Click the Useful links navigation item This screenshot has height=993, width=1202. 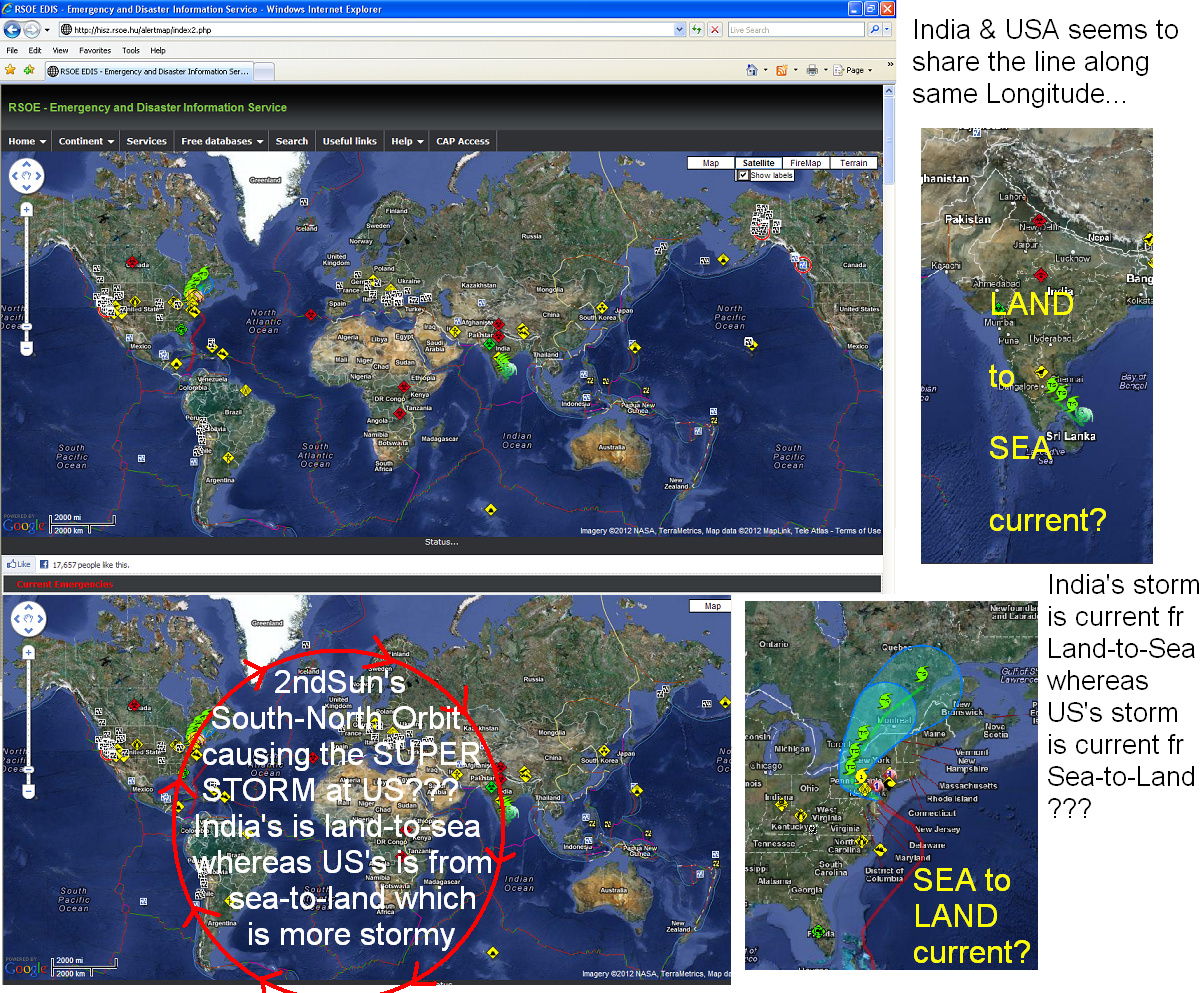pyautogui.click(x=349, y=141)
